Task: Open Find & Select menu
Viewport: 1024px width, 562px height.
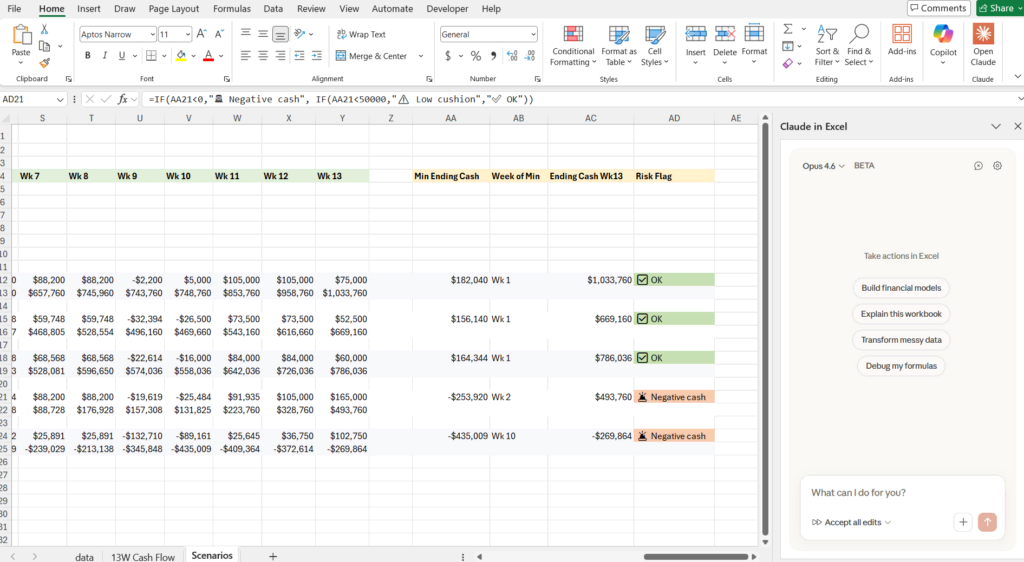Action: (859, 46)
